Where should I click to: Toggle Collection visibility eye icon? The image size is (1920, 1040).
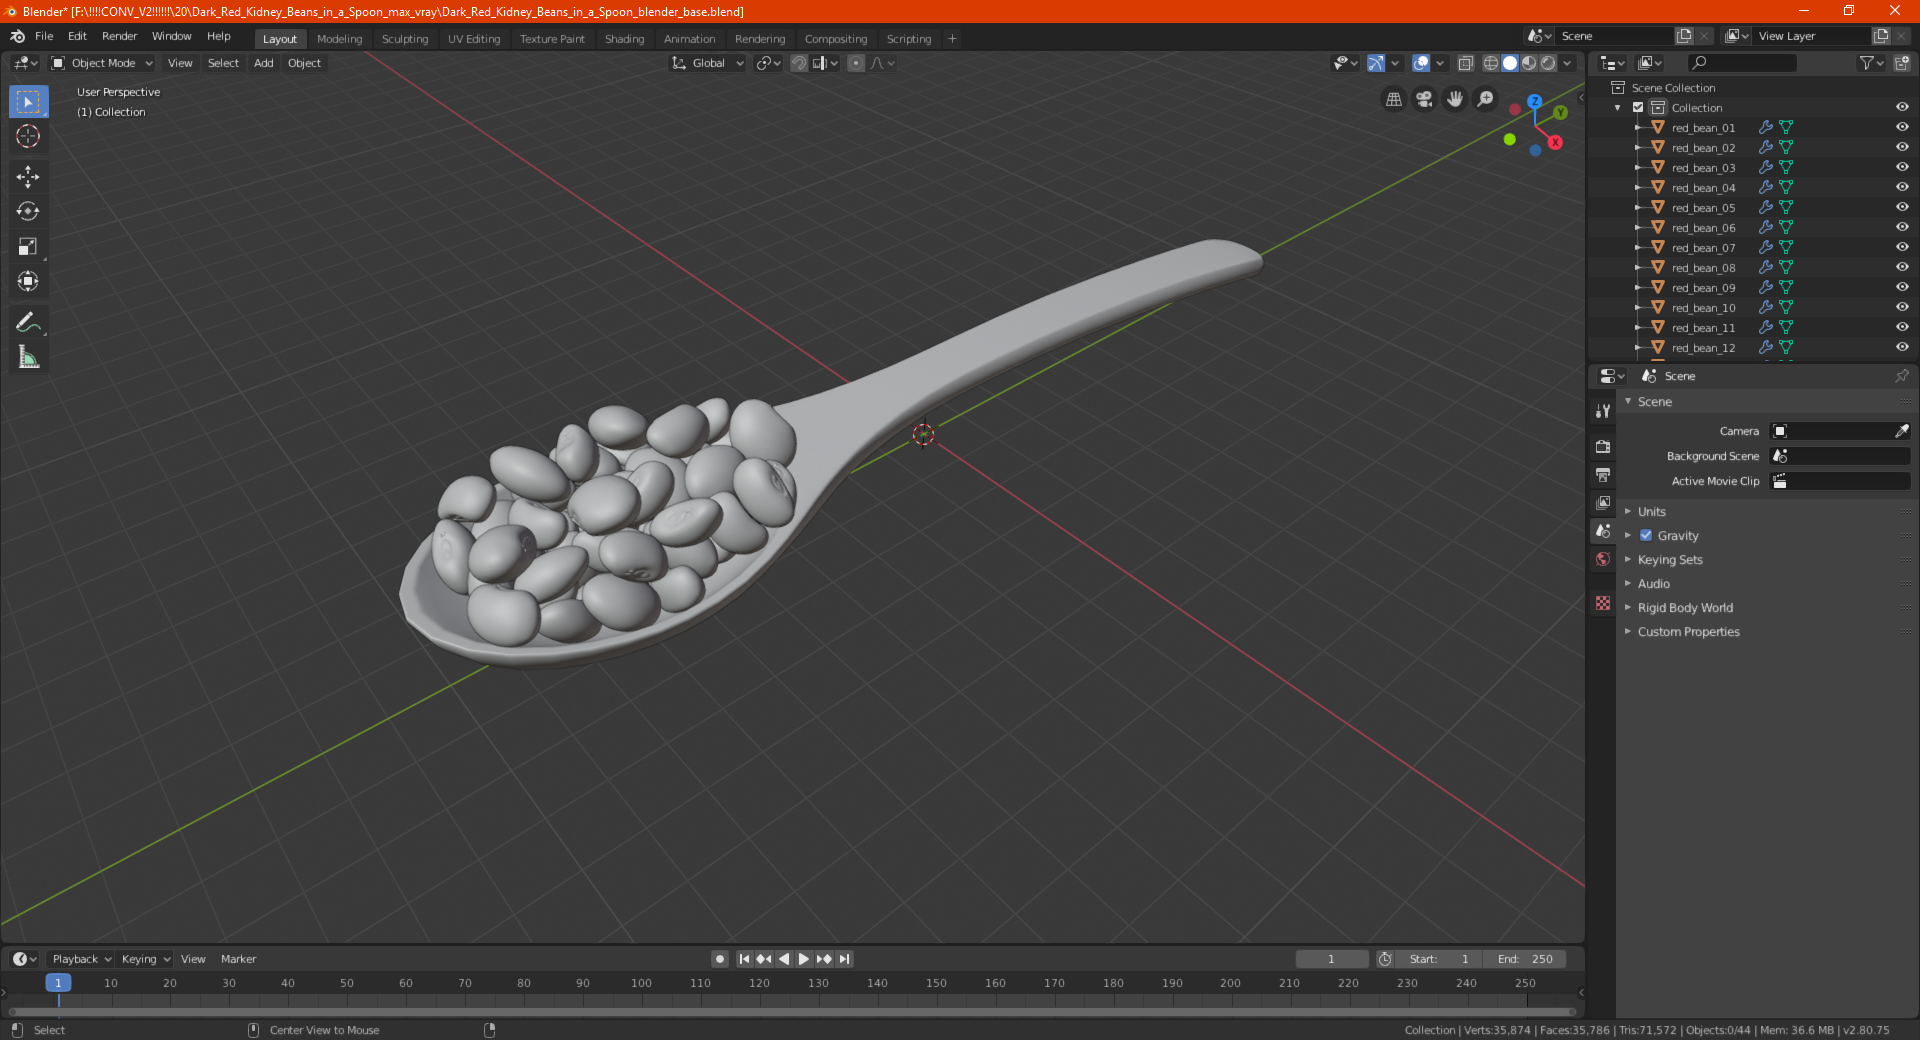coord(1902,107)
